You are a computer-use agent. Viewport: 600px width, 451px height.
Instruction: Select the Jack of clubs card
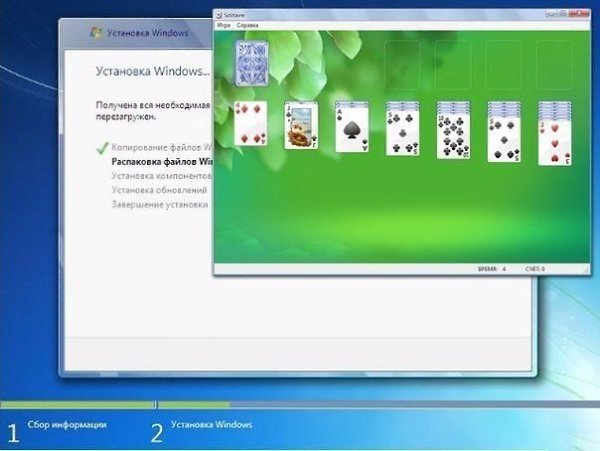point(302,125)
